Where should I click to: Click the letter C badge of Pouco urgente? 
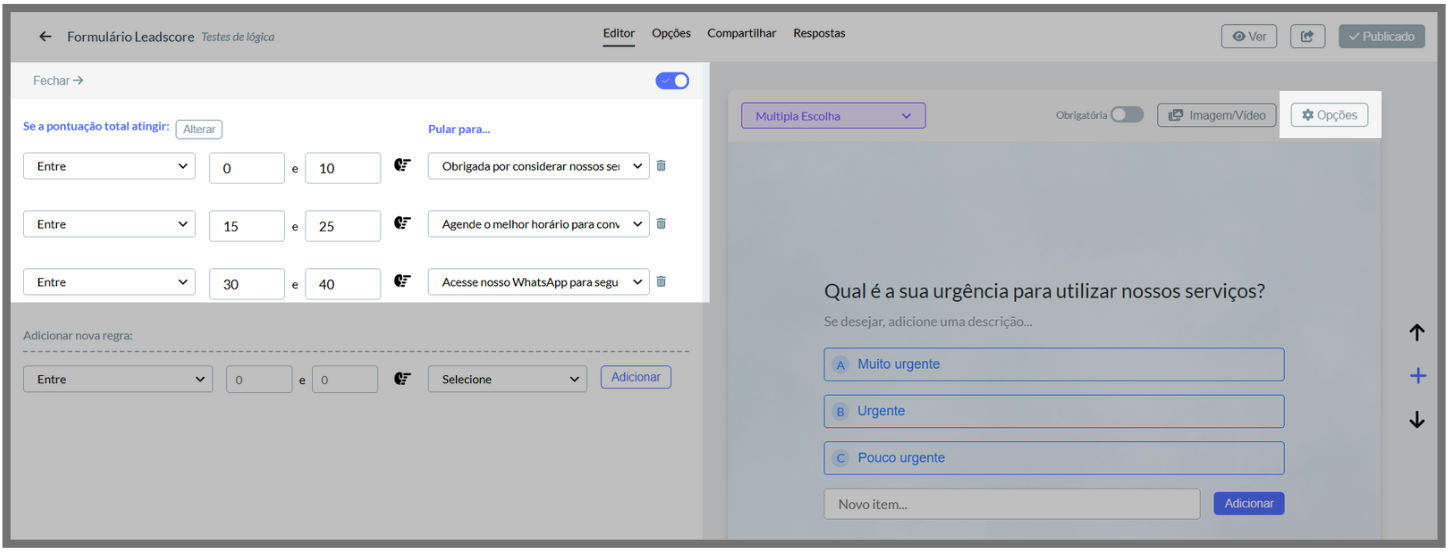841,459
